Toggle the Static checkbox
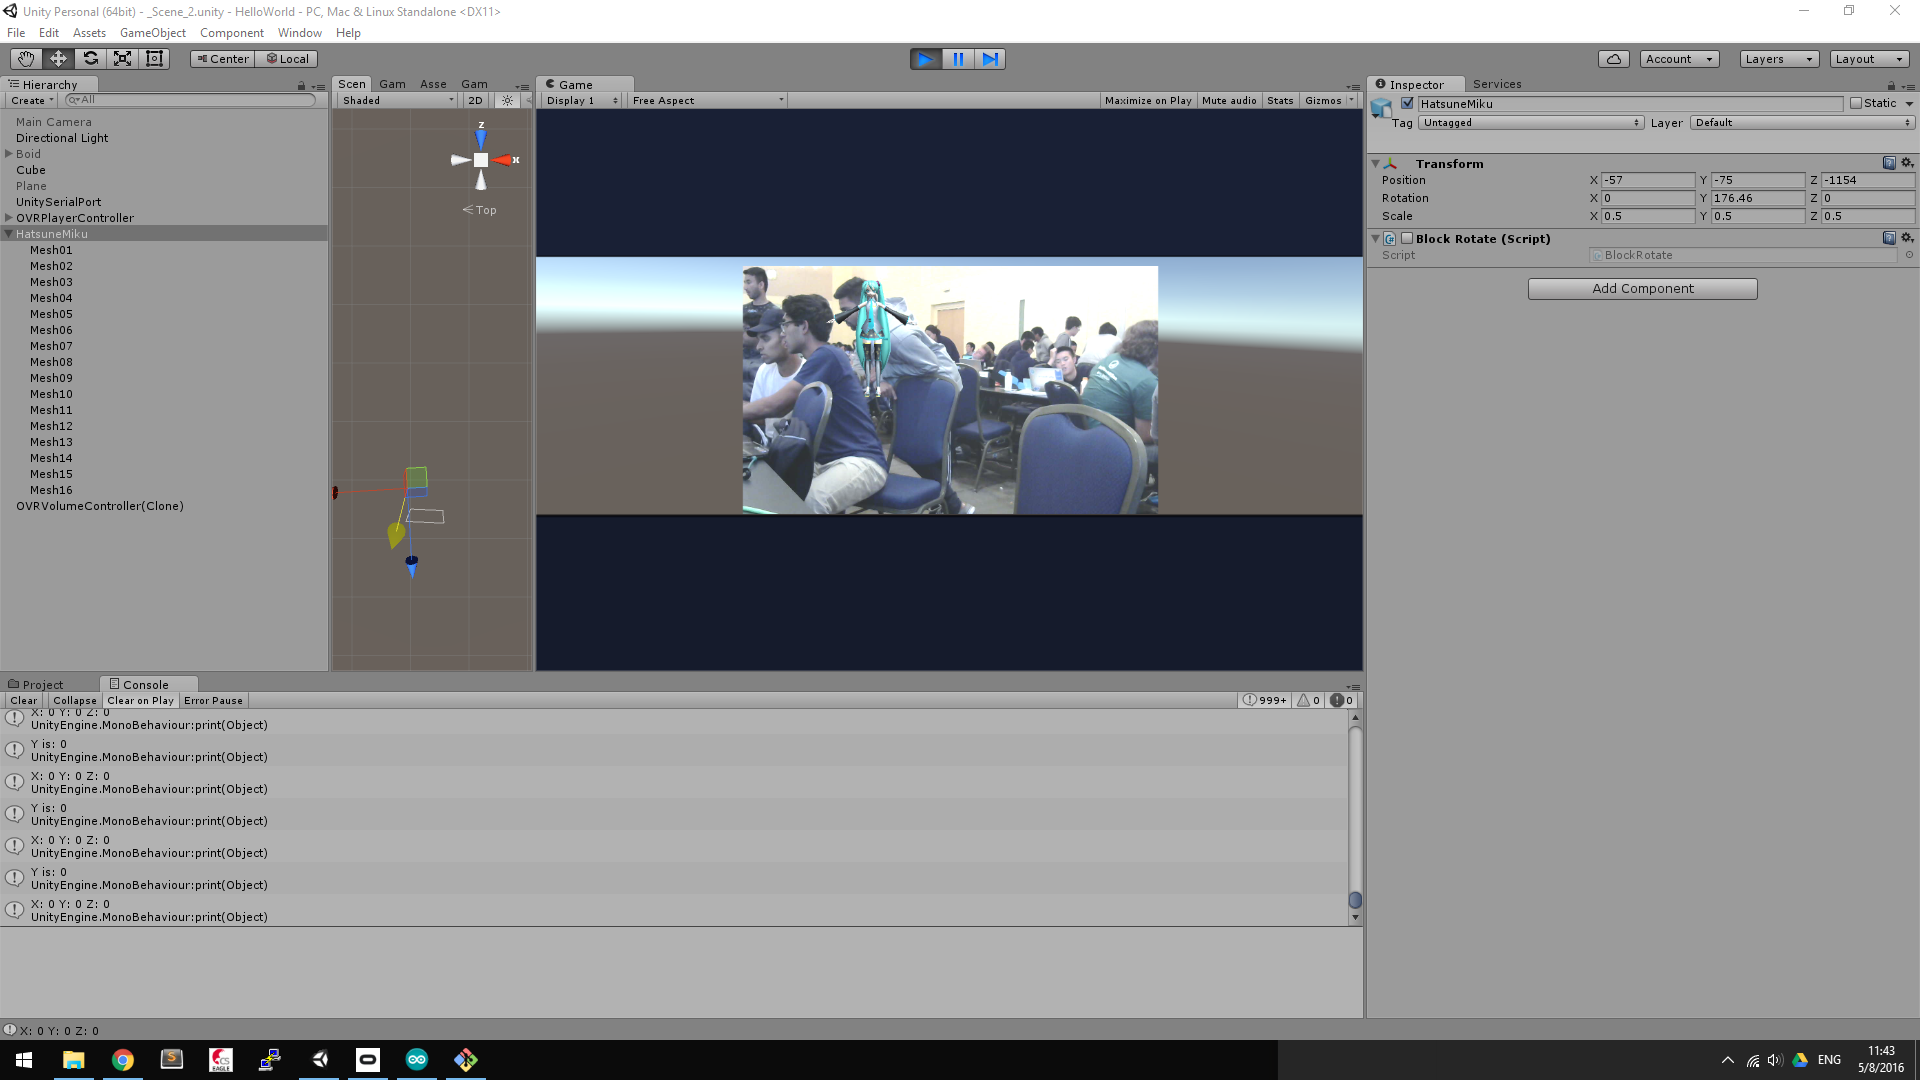1920x1080 pixels. coord(1856,103)
